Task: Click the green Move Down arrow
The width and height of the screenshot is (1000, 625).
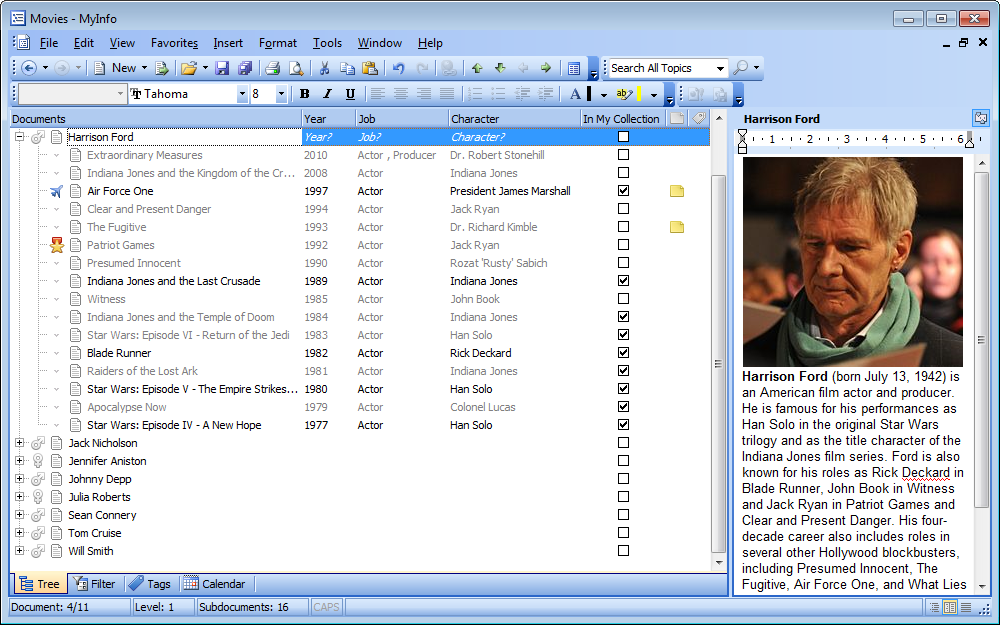Action: (x=500, y=68)
